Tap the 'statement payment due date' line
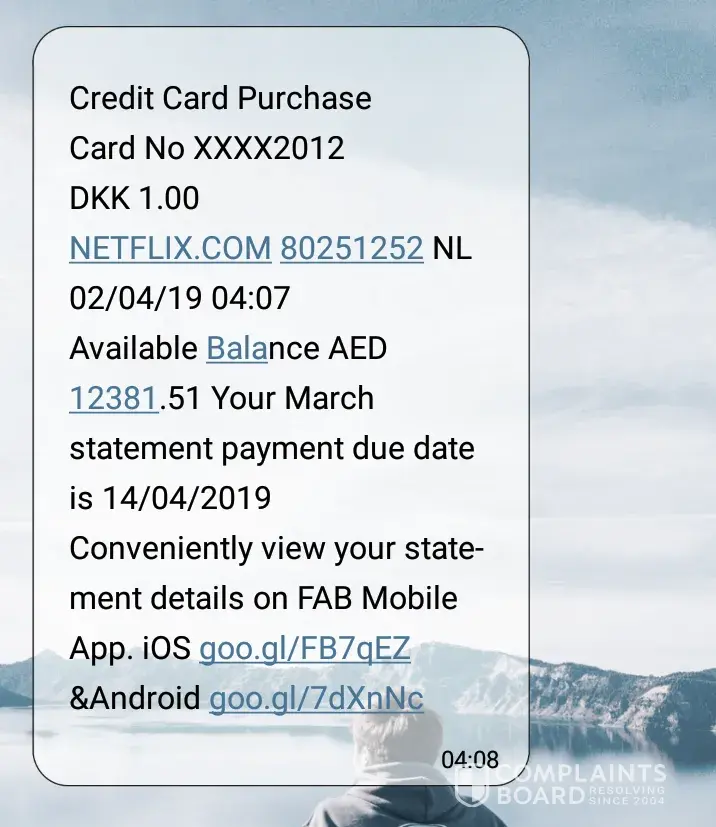 tap(272, 448)
